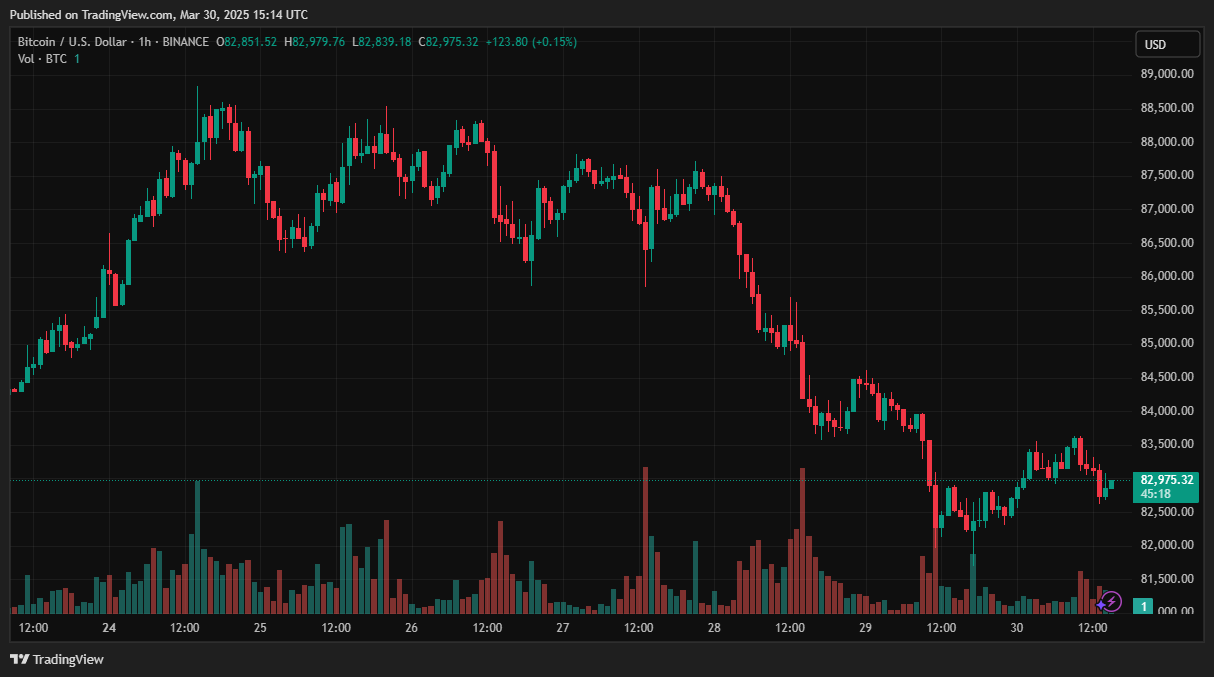Click the green 82,975.32 current price tag
Screen dimensions: 1214x677
point(1165,480)
